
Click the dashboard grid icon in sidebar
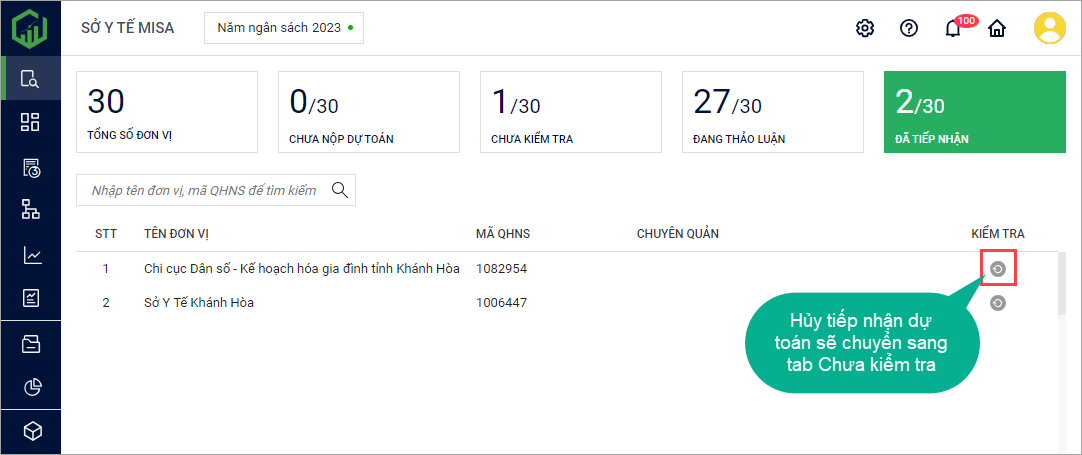pyautogui.click(x=31, y=122)
